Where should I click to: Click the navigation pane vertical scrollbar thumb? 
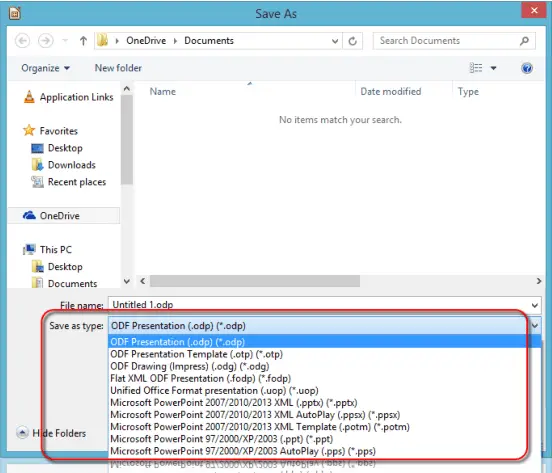tap(127, 140)
